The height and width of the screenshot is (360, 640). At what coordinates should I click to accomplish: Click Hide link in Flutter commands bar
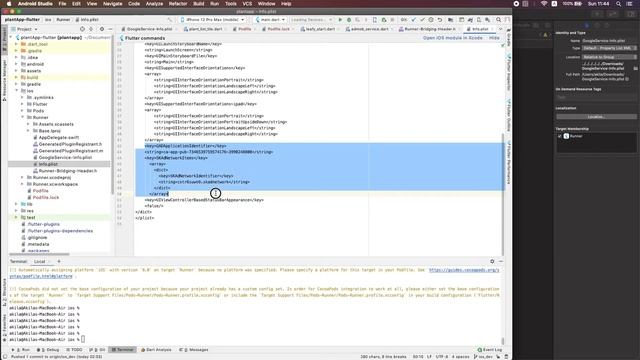(x=494, y=38)
